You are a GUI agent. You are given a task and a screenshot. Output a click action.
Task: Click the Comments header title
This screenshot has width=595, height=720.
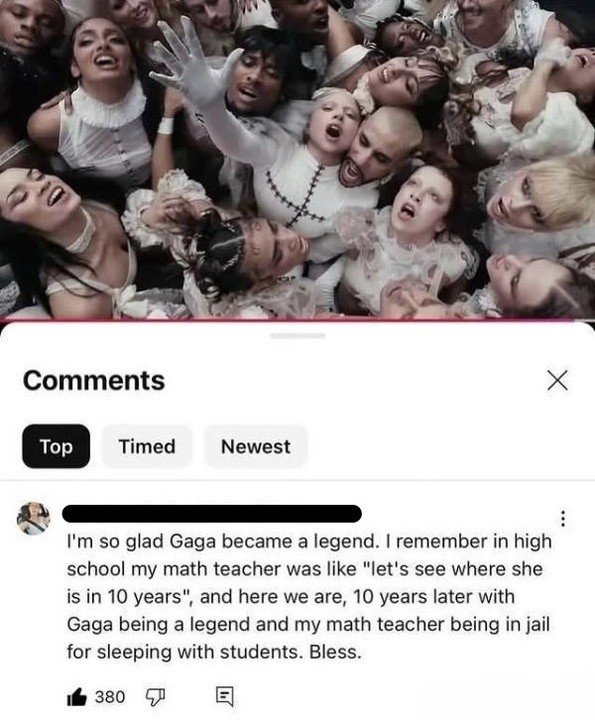click(94, 381)
